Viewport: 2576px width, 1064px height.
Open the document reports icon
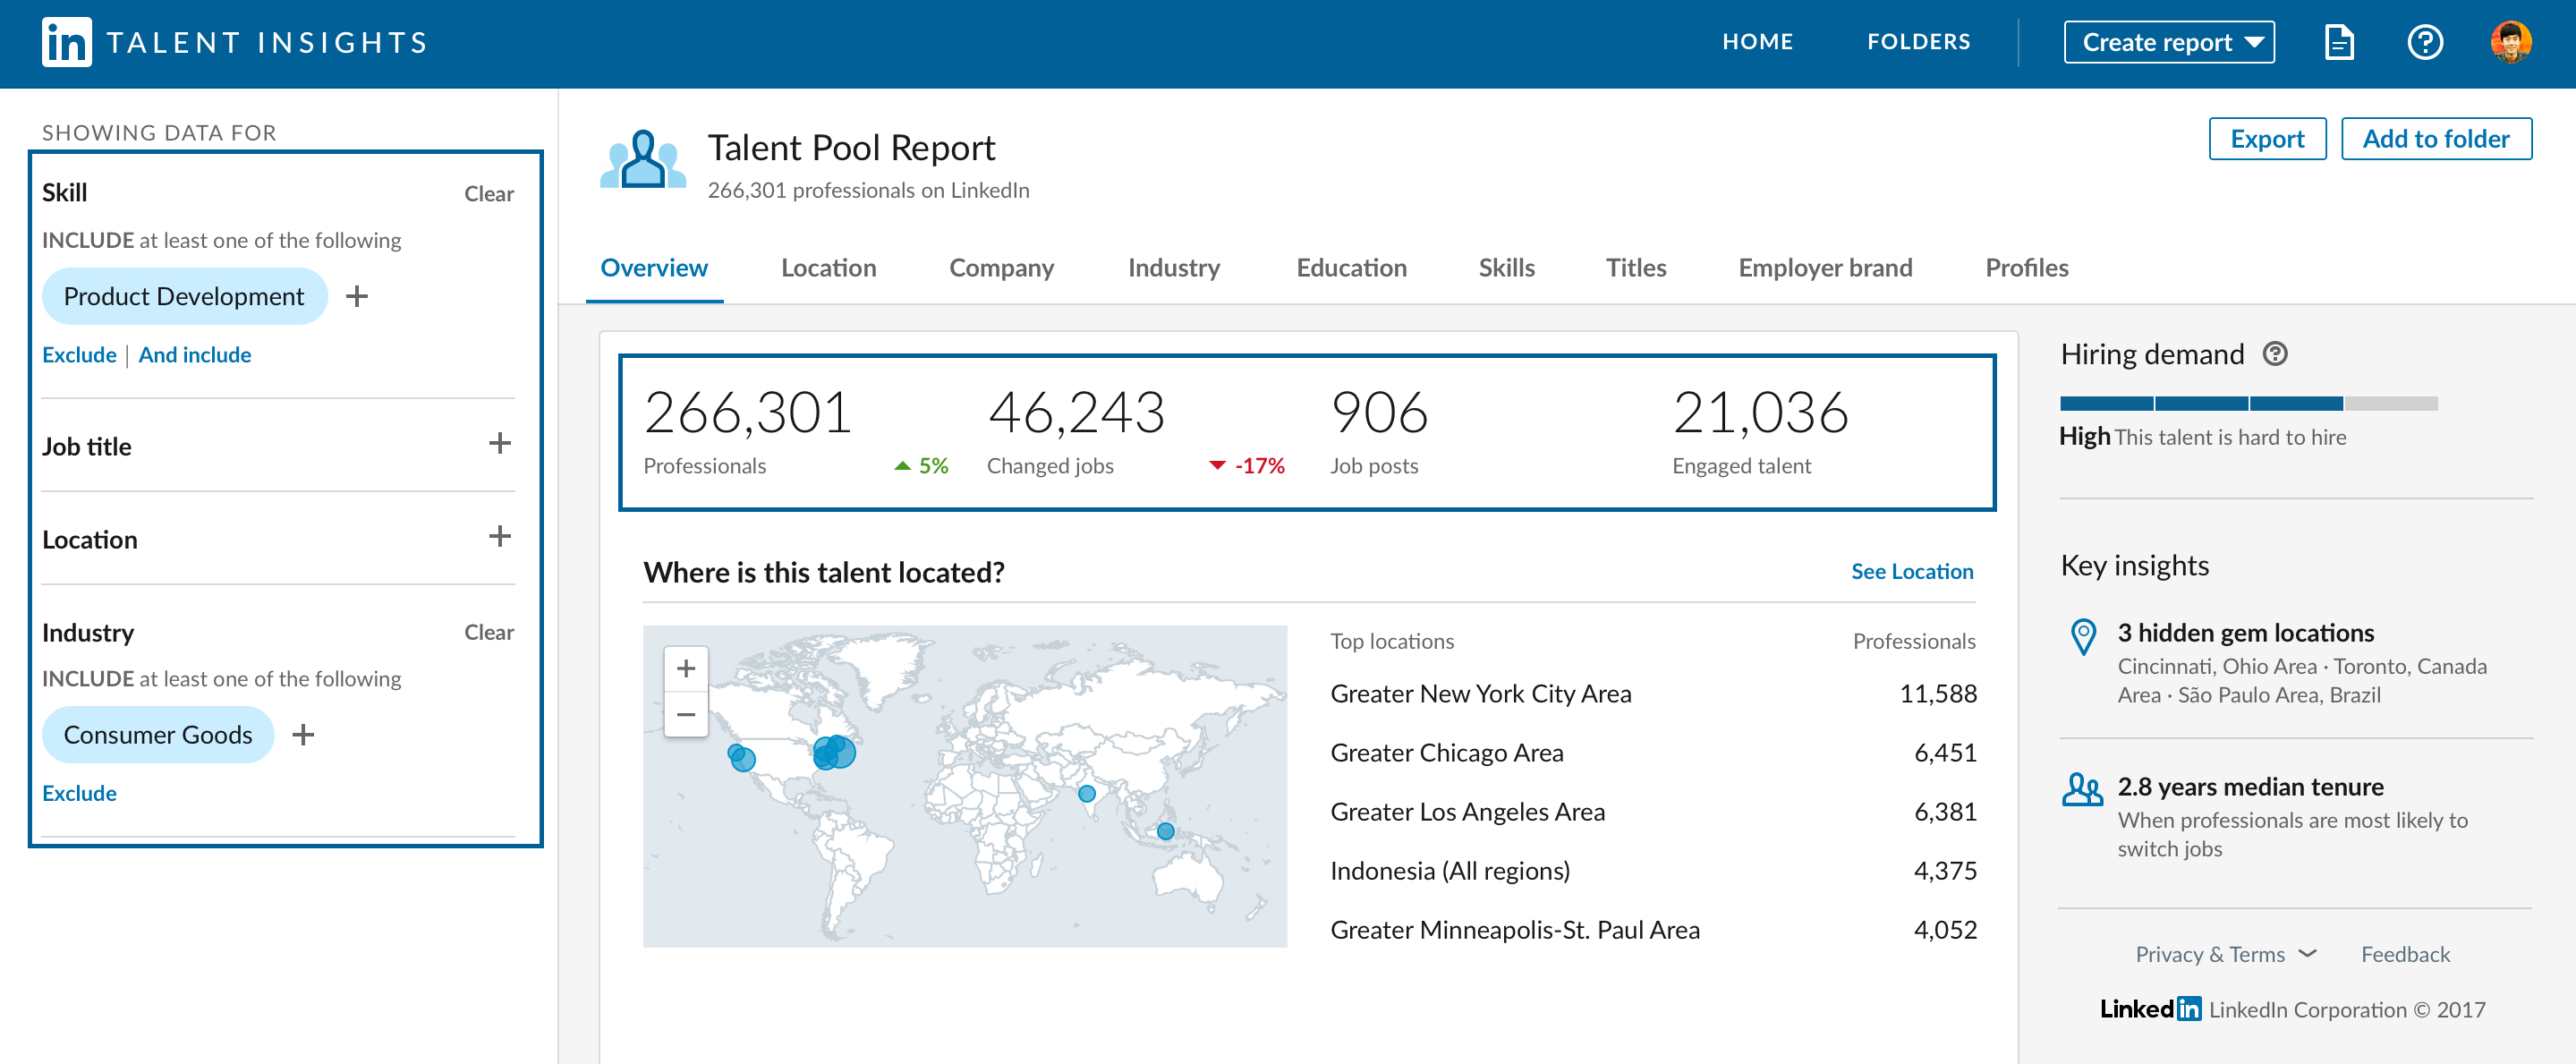point(2339,42)
